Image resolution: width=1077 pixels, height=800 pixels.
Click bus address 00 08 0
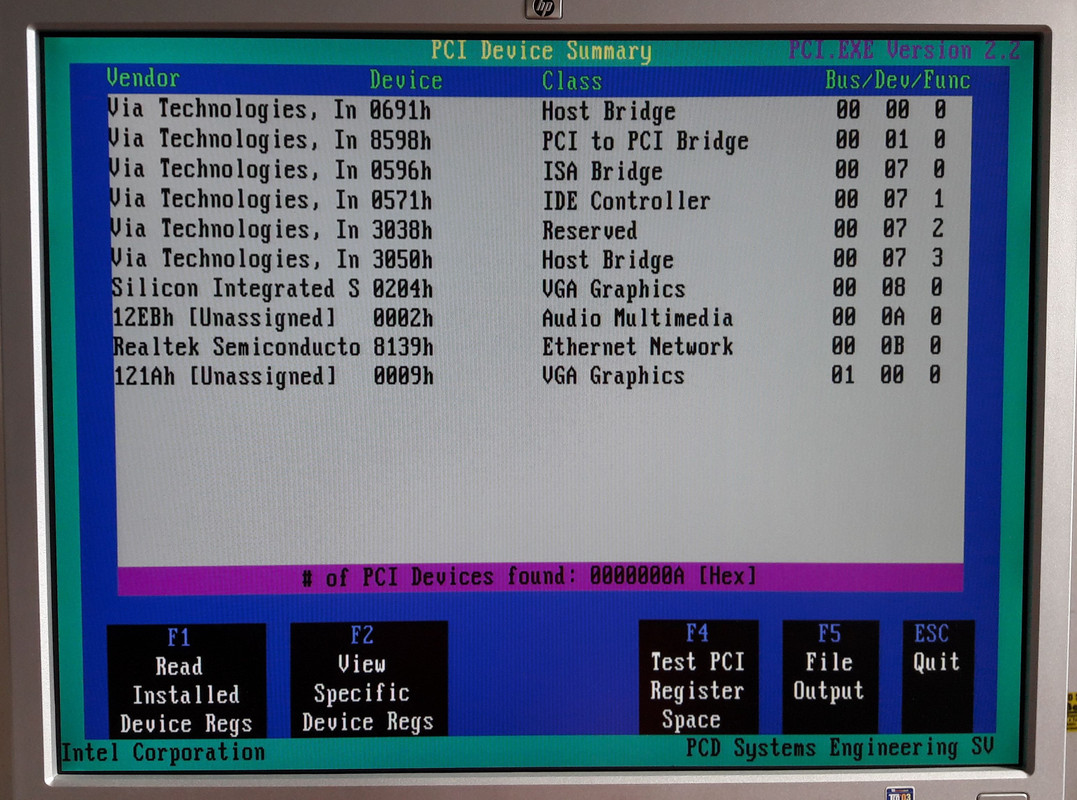tap(887, 287)
